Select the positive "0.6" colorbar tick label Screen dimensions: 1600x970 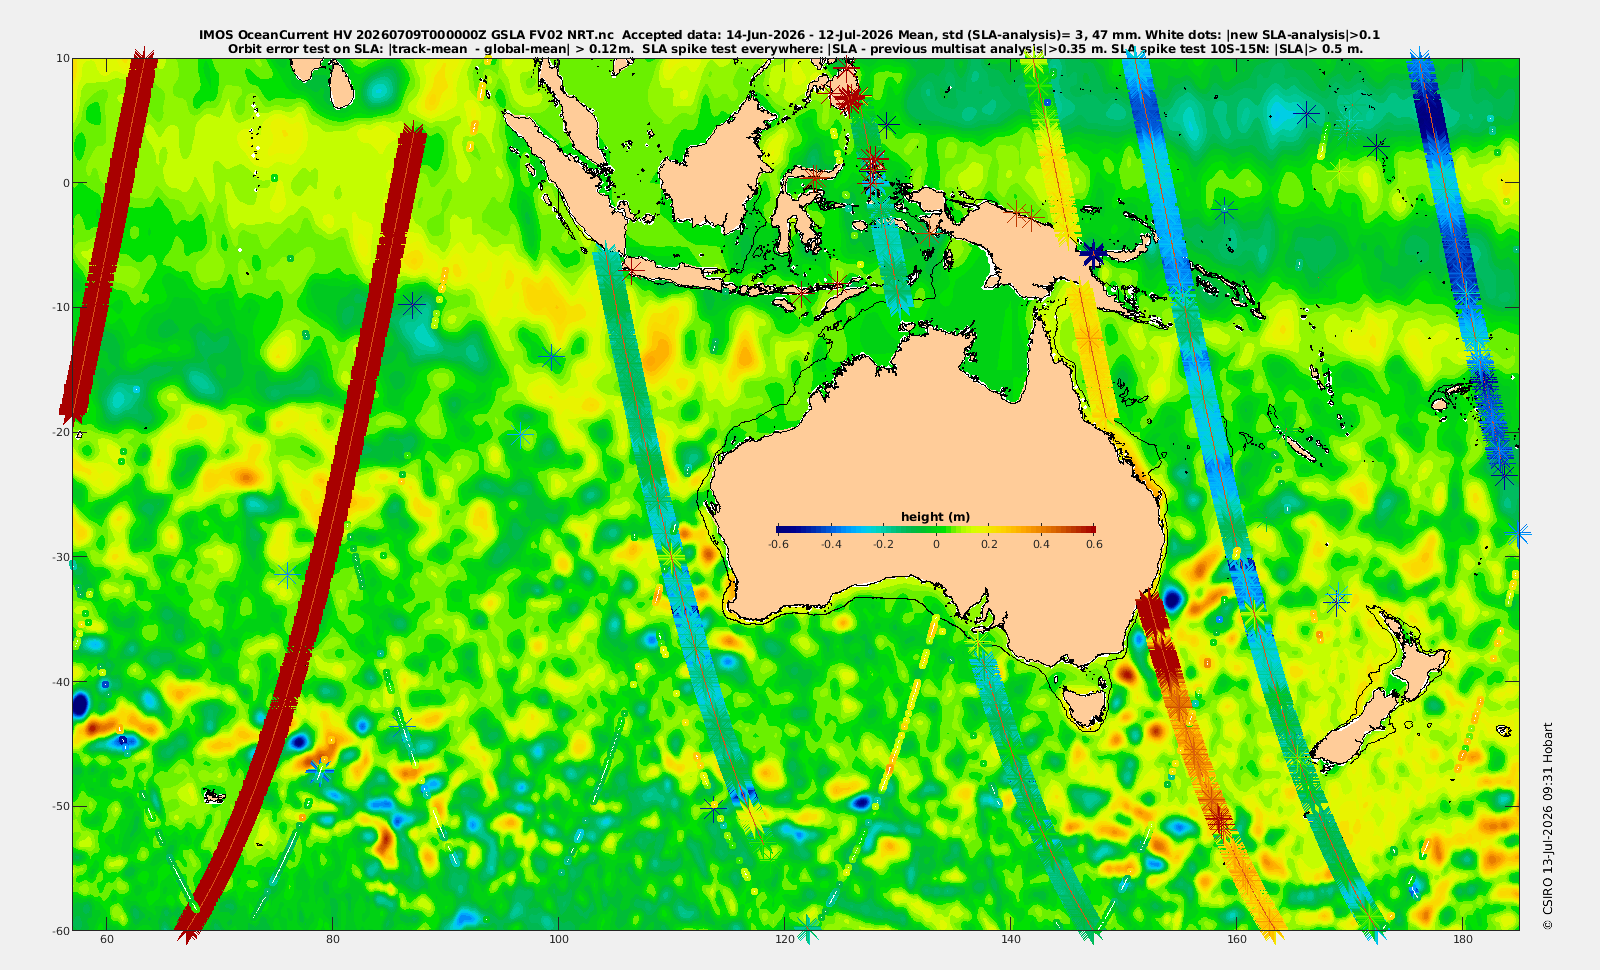click(1094, 544)
